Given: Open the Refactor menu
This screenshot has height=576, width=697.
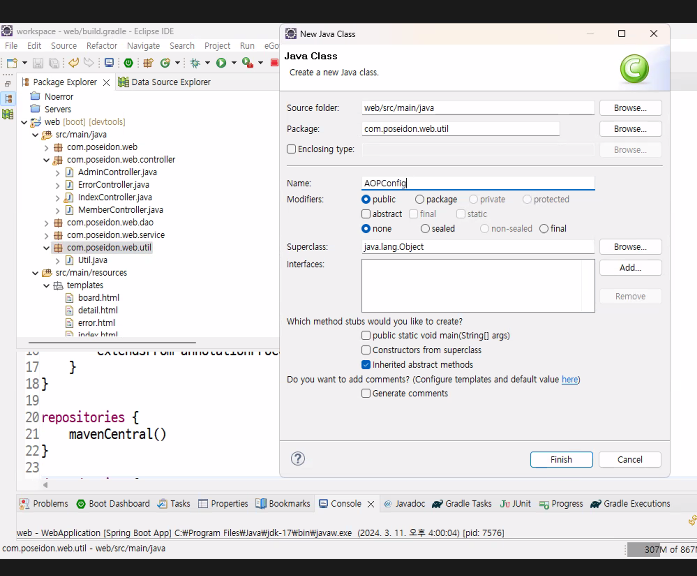Looking at the screenshot, I should (x=101, y=46).
